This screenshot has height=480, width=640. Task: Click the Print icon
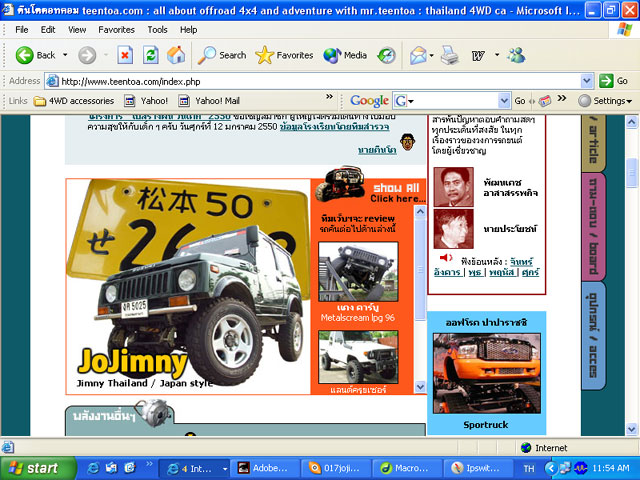450,55
